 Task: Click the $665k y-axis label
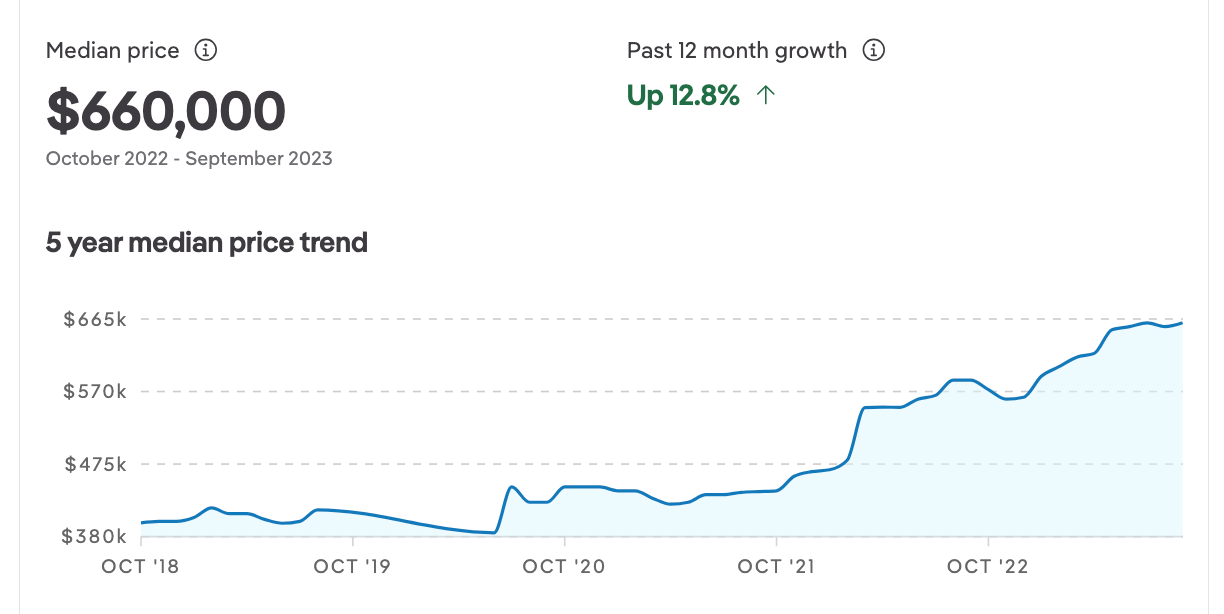click(x=95, y=319)
